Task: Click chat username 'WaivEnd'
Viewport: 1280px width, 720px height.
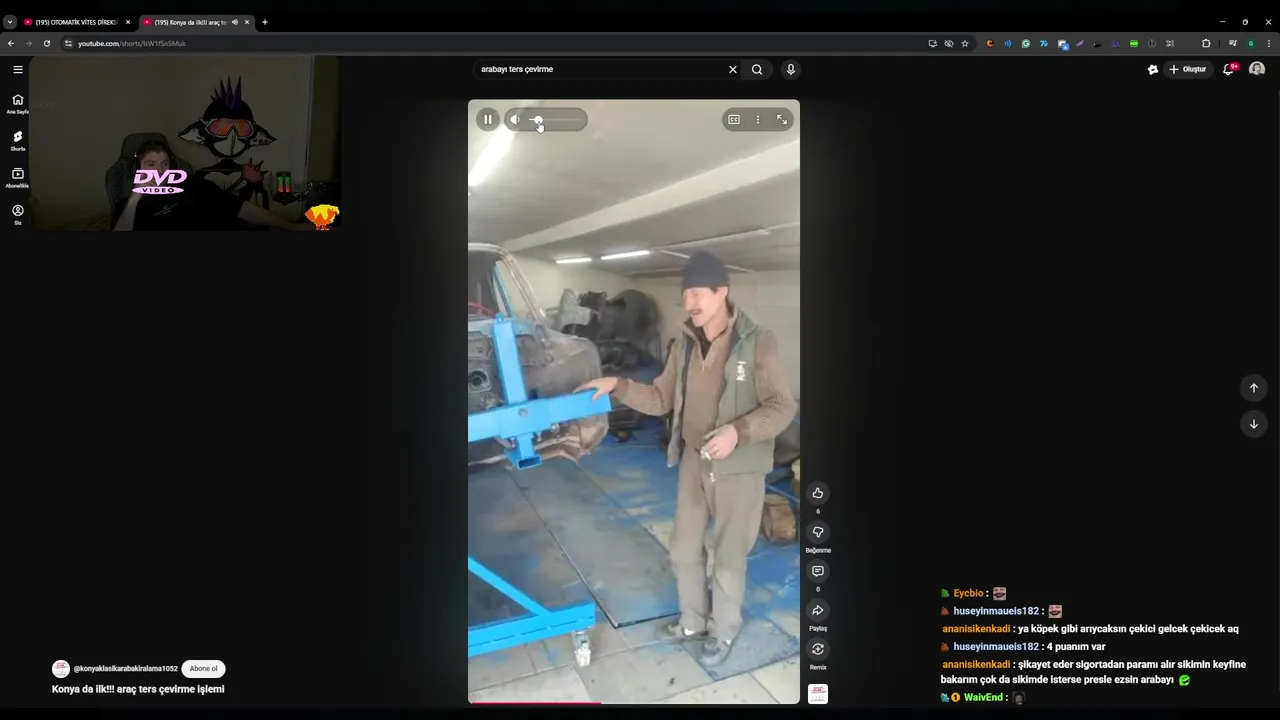Action: (x=983, y=697)
